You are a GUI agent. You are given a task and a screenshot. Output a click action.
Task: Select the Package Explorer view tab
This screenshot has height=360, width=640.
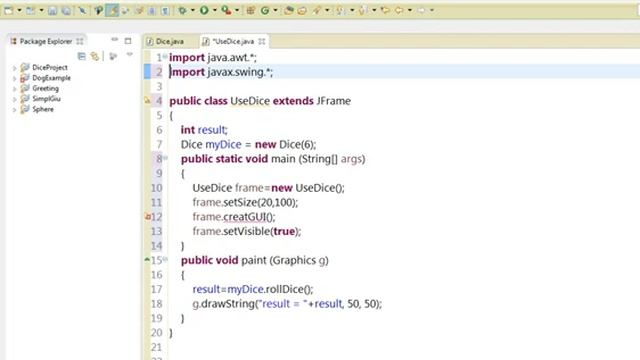click(46, 41)
